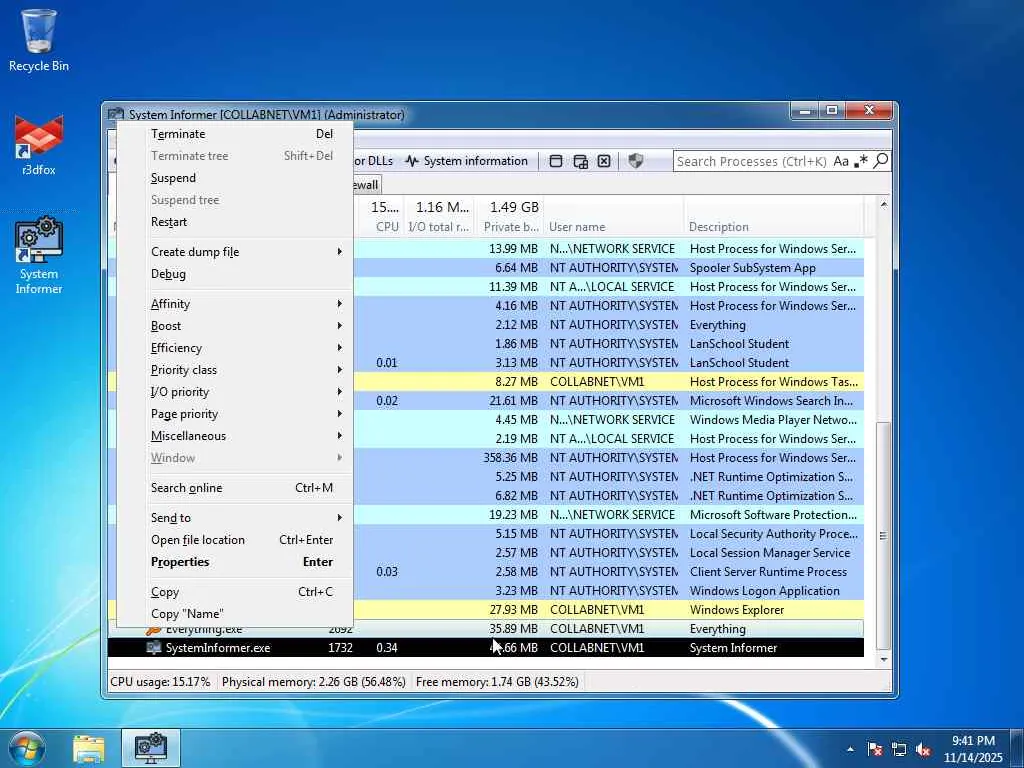Click the muted volume icon in tray
1024x768 pixels.
pos(923,749)
